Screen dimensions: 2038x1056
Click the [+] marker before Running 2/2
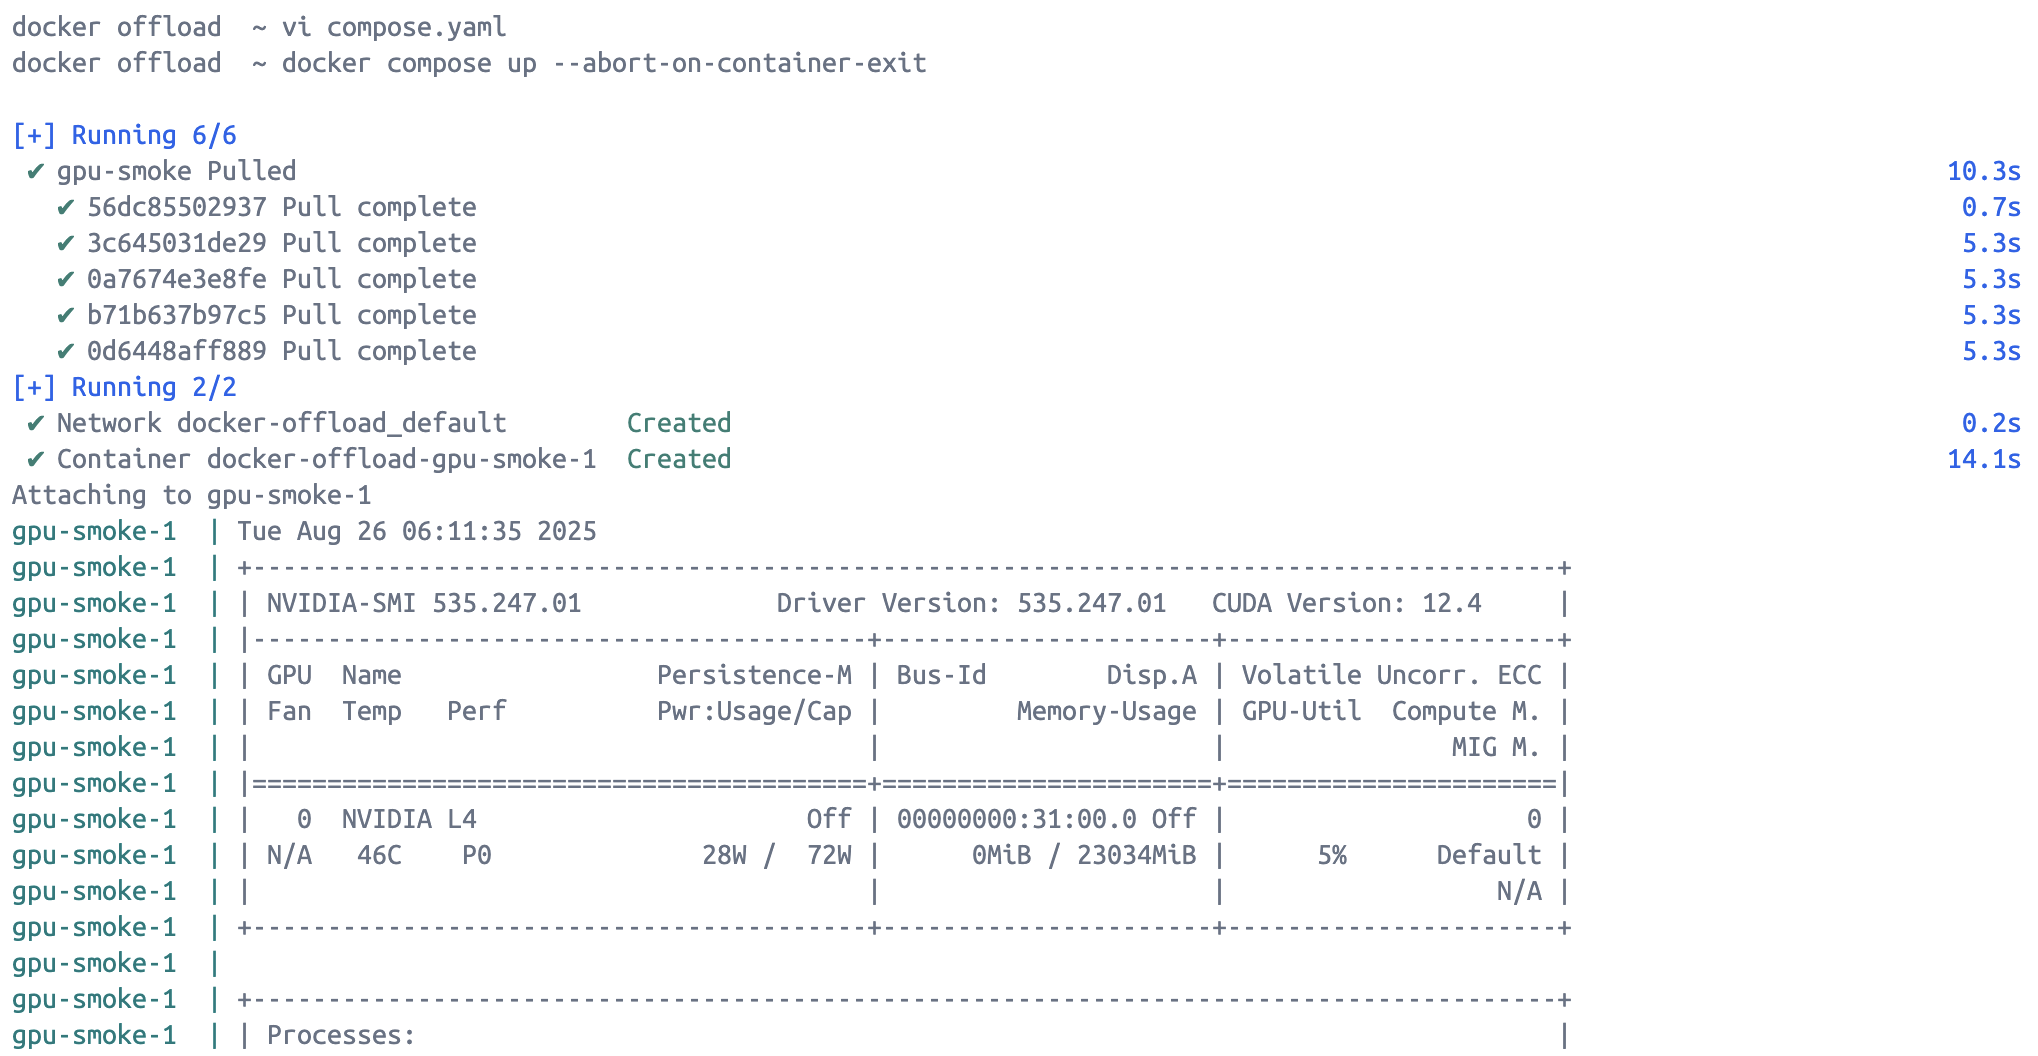(34, 387)
